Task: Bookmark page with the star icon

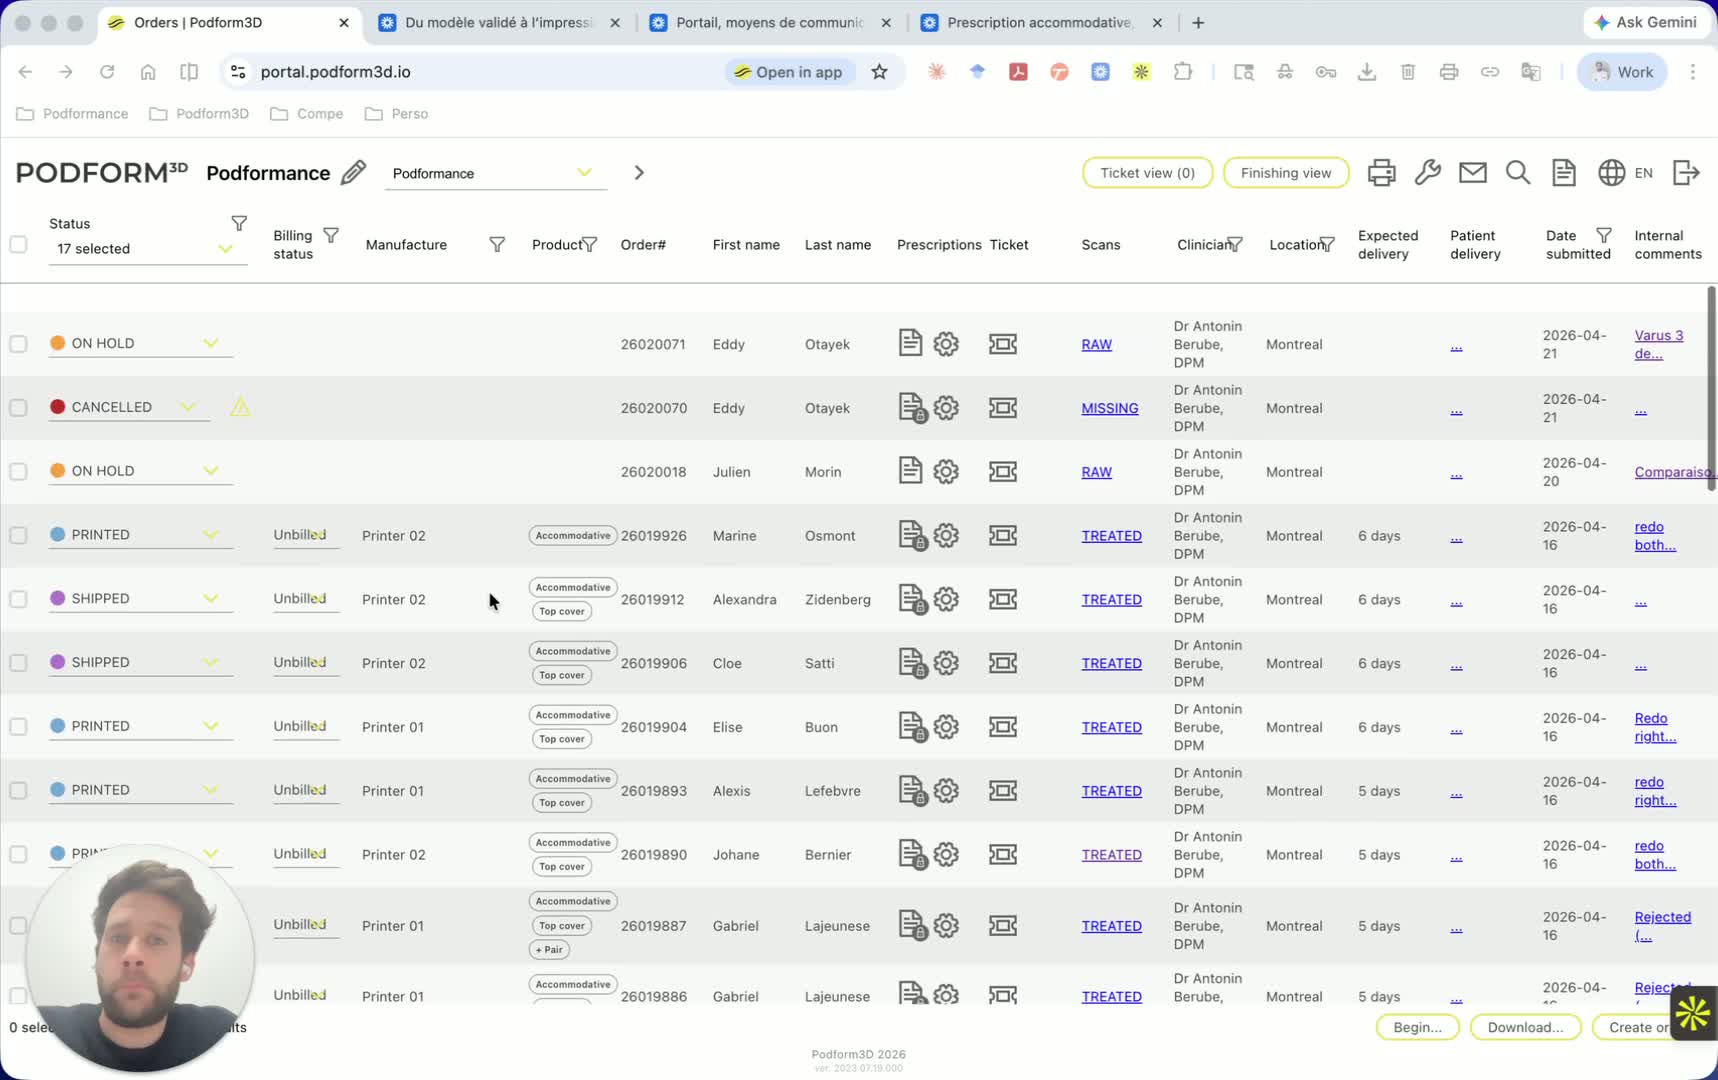Action: (x=879, y=72)
